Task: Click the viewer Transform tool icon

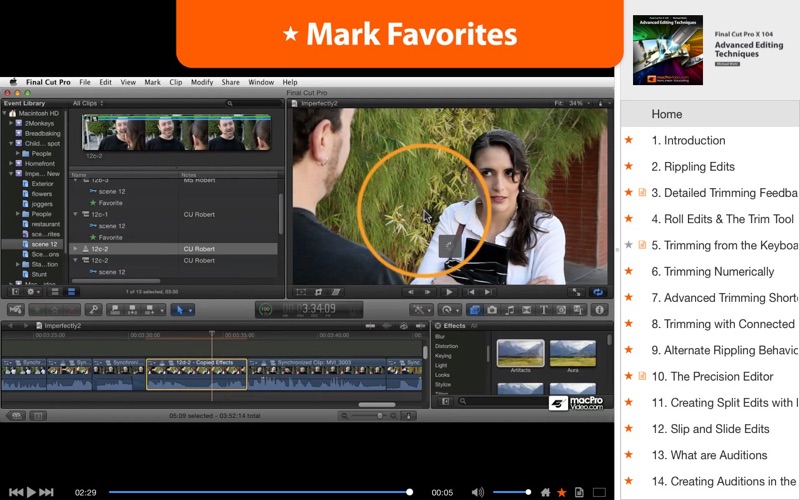Action: [x=301, y=292]
